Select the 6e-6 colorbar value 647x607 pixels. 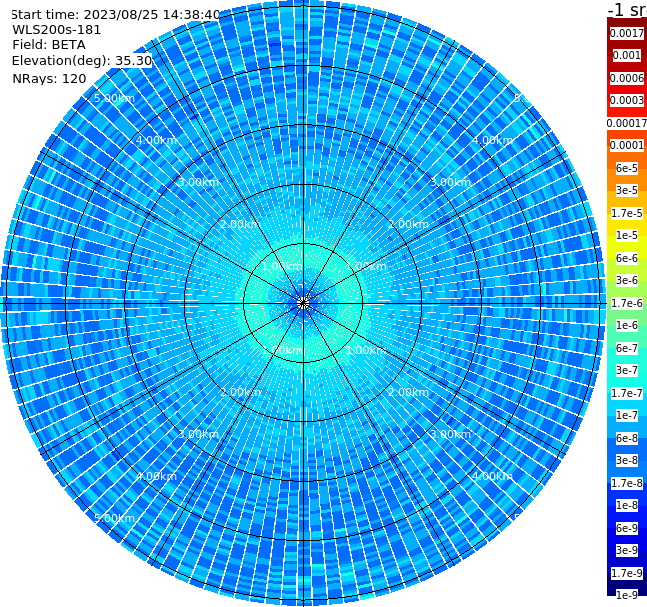[x=627, y=258]
